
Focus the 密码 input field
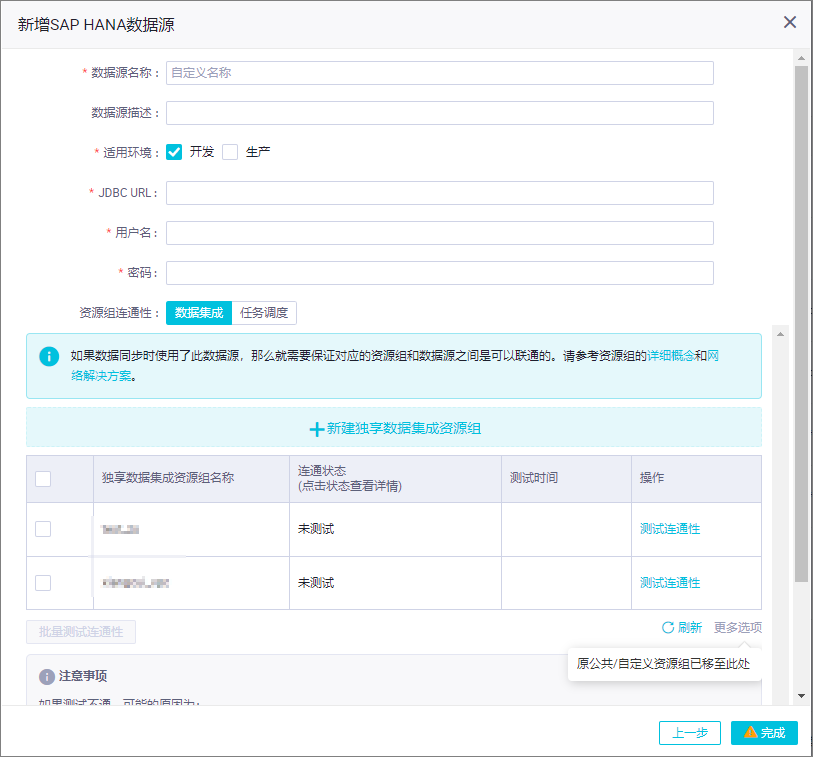click(x=440, y=273)
